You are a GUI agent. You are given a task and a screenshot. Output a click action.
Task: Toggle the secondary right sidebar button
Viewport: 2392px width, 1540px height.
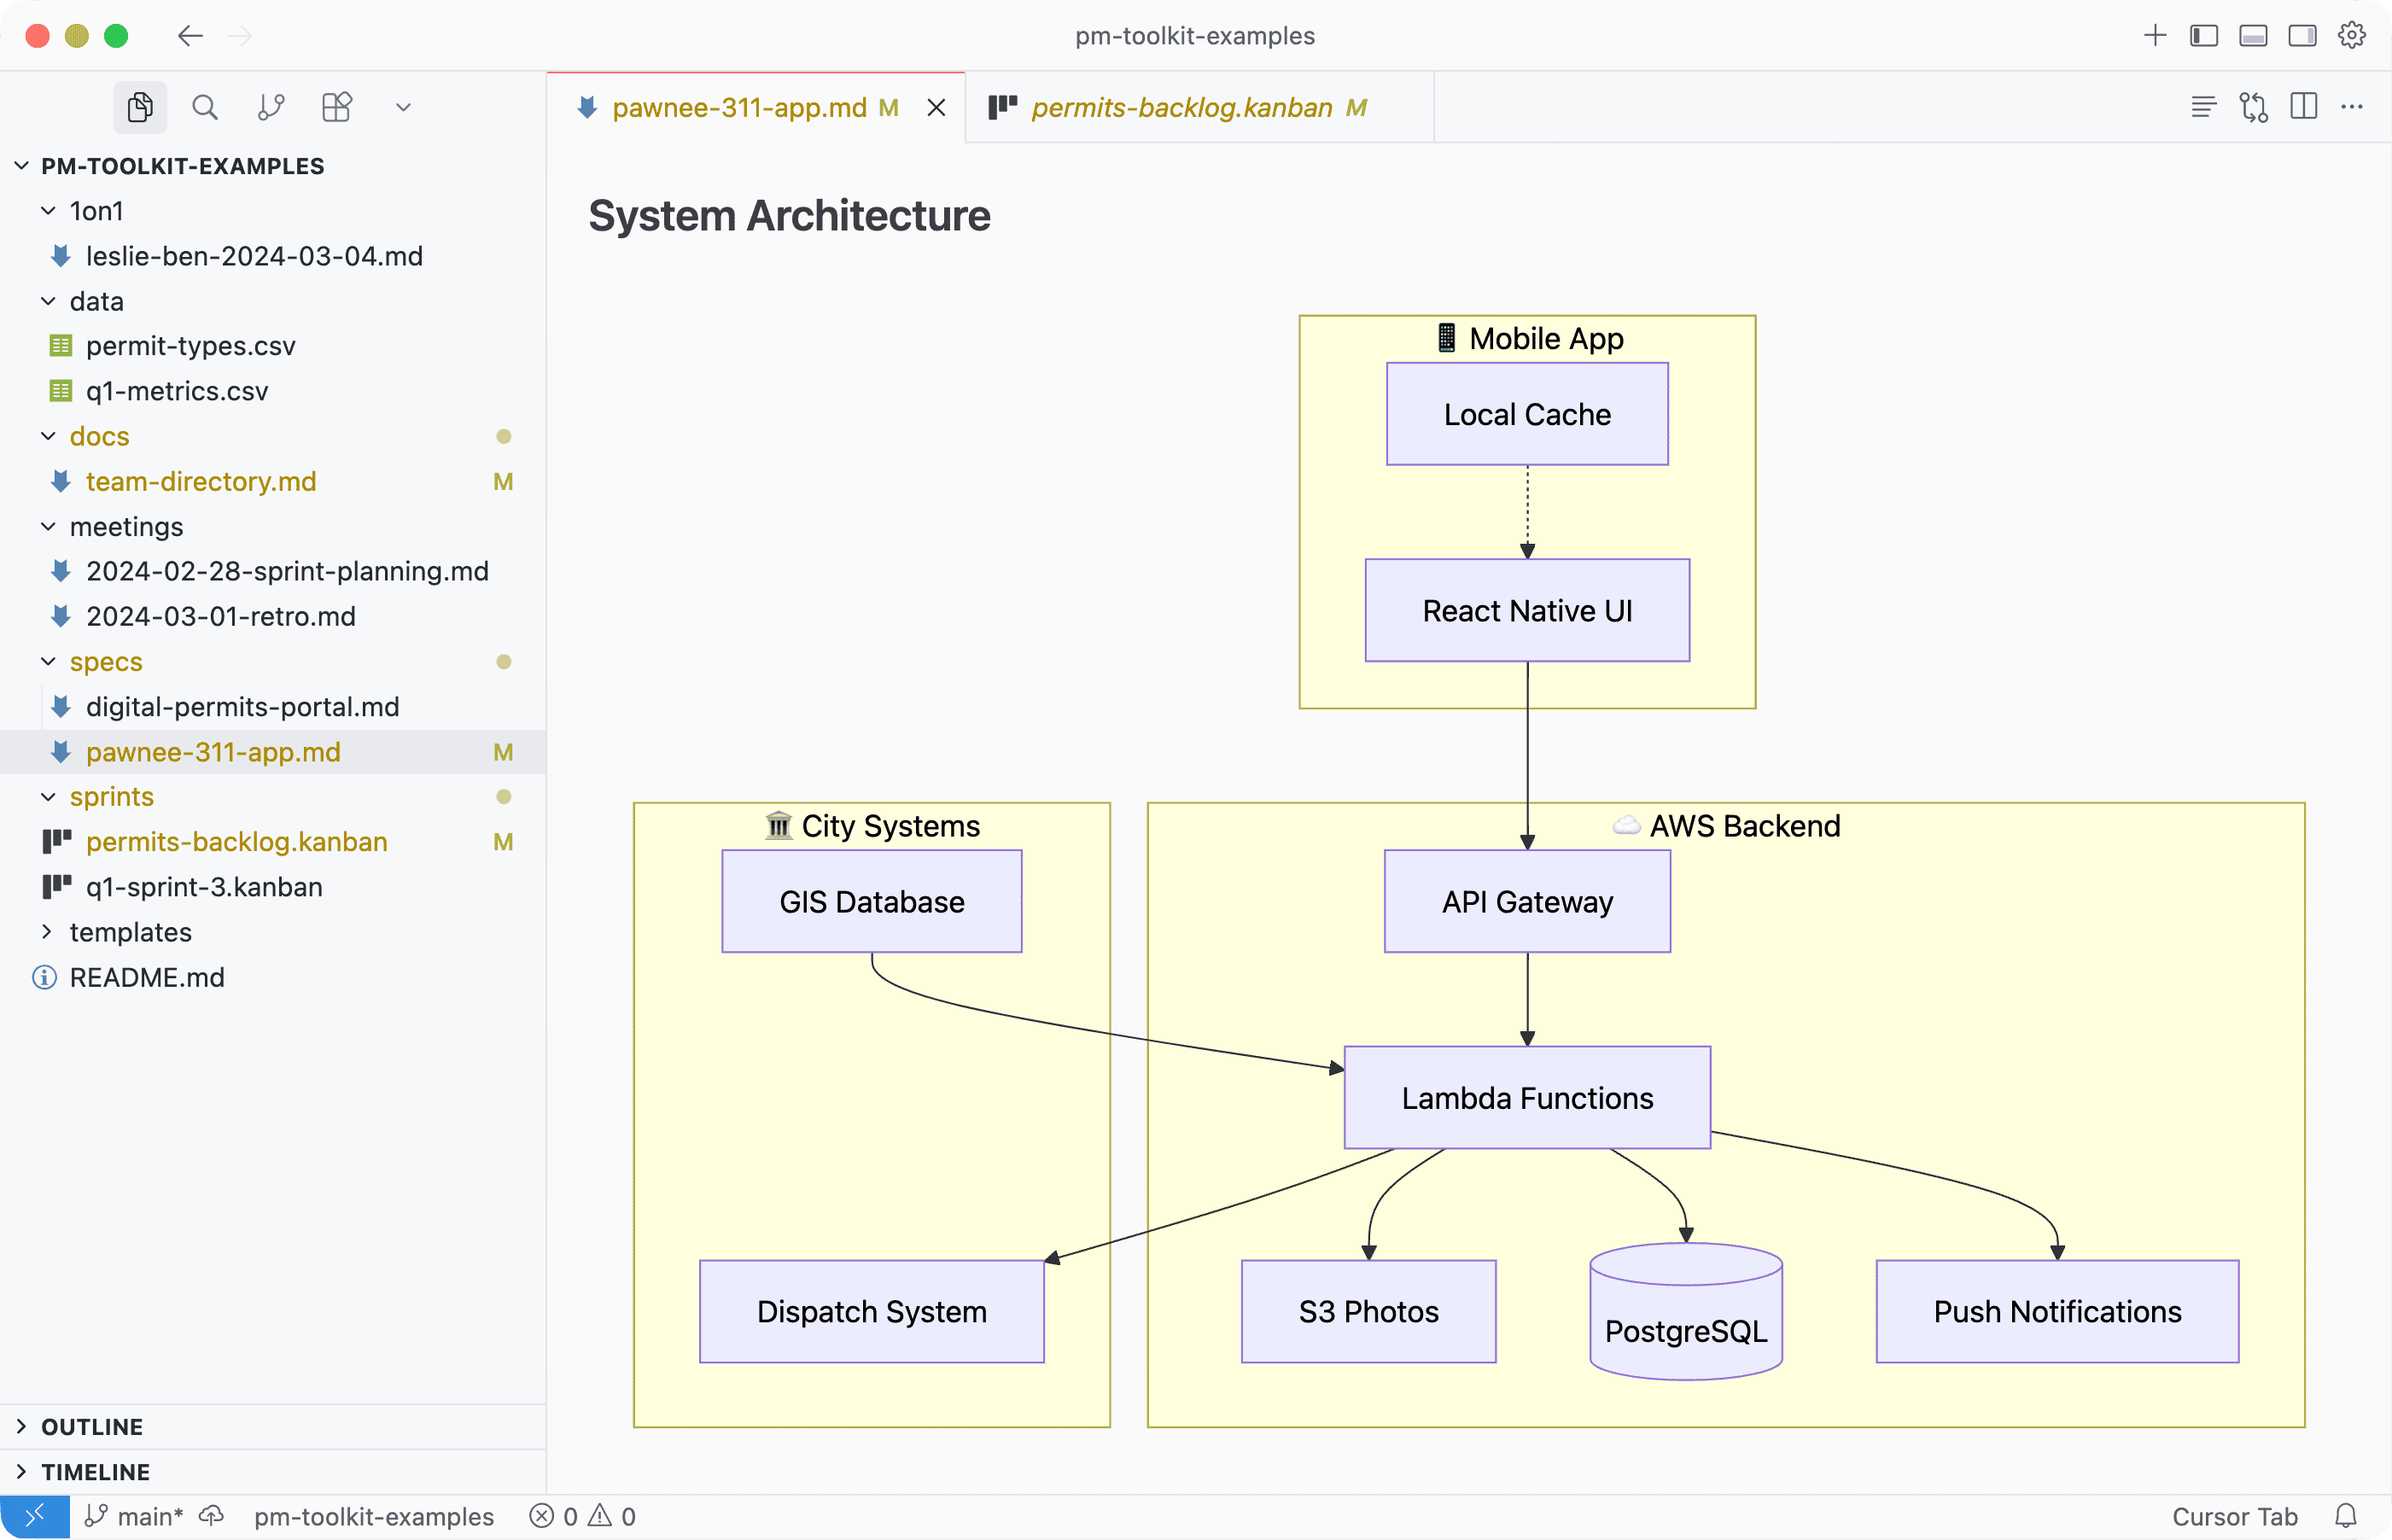point(2302,36)
